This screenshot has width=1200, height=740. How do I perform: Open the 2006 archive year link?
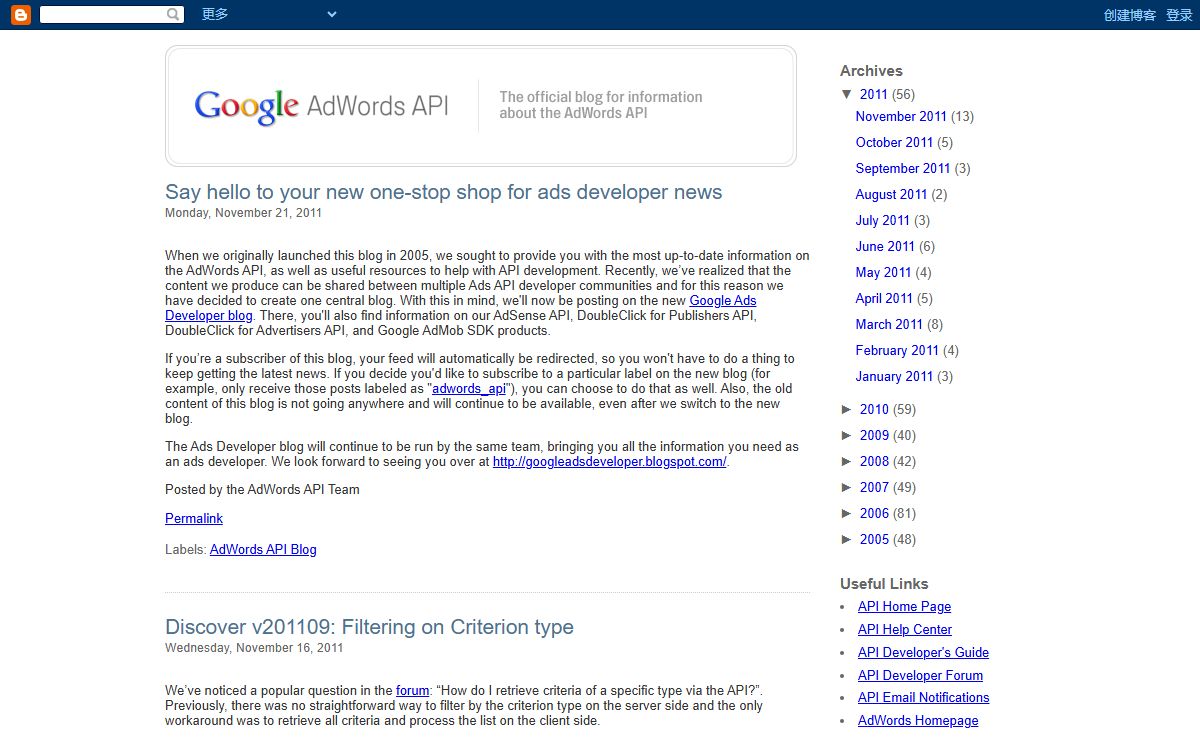point(874,513)
